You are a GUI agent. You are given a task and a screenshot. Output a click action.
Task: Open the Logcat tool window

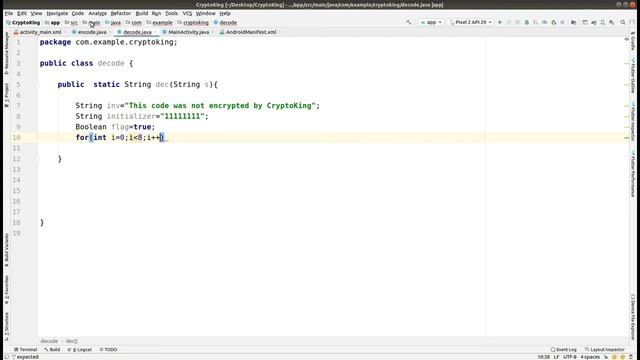(x=80, y=350)
